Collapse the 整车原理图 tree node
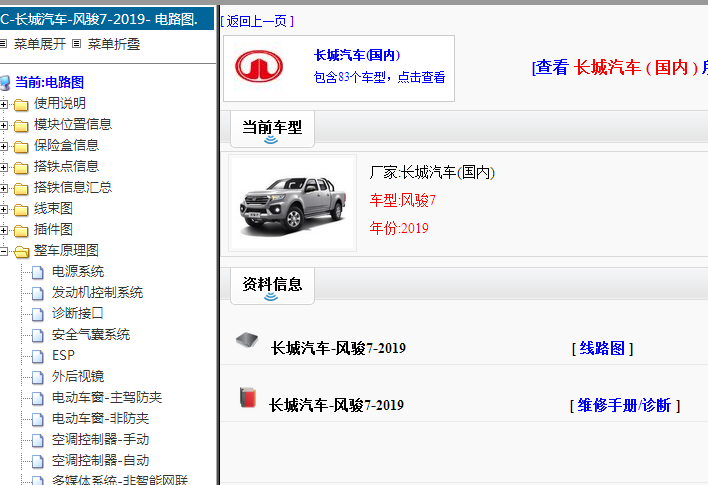This screenshot has height=485, width=708. (x=3, y=251)
